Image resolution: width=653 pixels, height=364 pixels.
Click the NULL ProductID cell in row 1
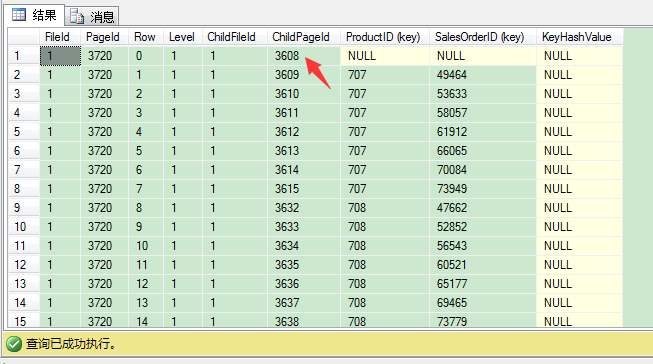(385, 56)
